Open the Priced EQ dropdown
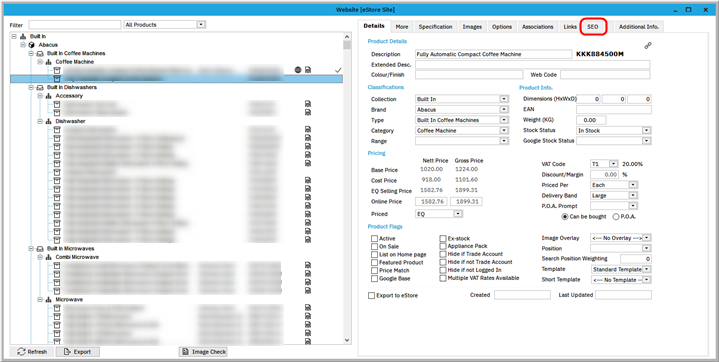 (458, 214)
